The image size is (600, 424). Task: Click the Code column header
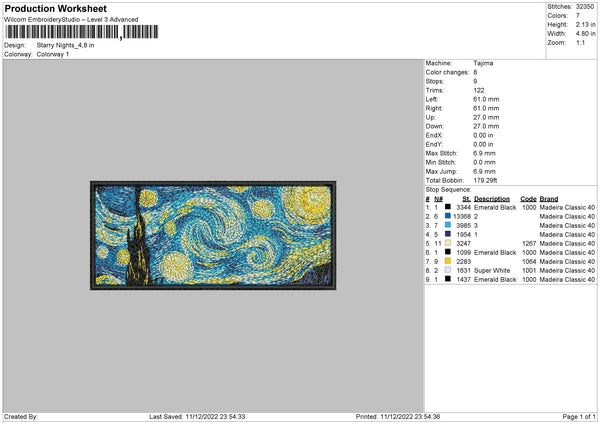[528, 199]
